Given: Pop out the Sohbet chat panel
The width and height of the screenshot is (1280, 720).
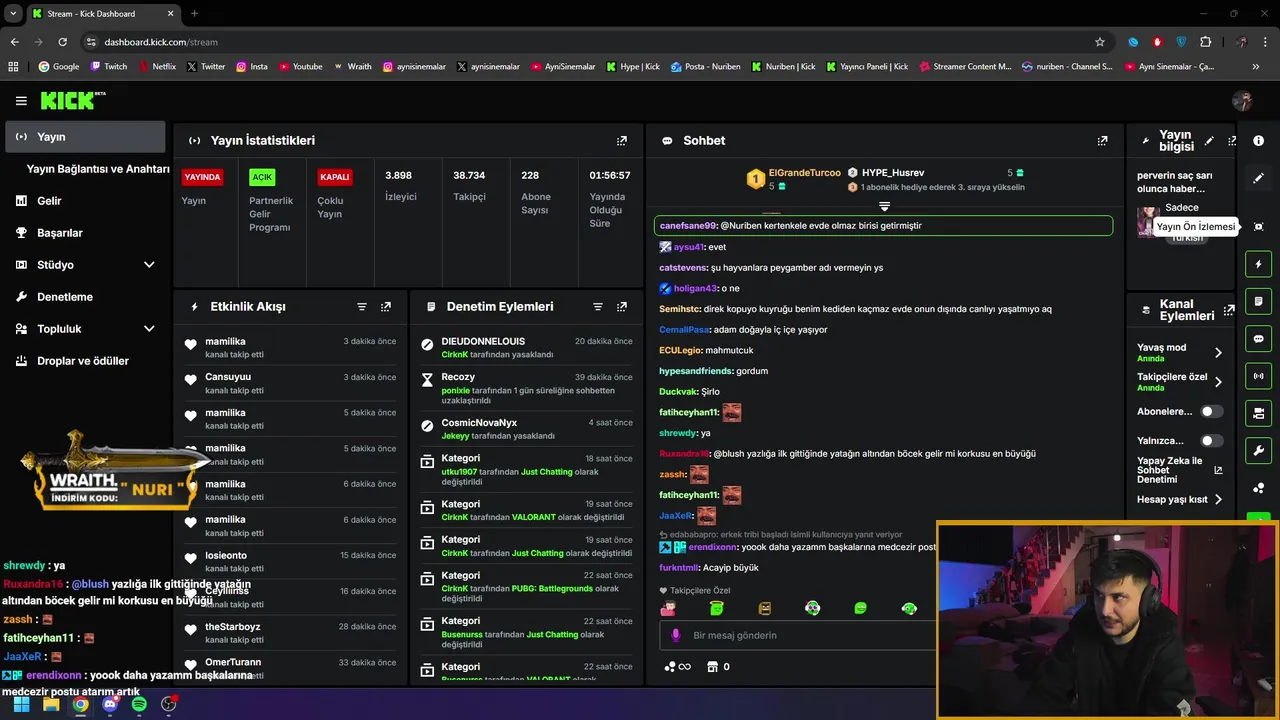Looking at the screenshot, I should tap(1102, 141).
